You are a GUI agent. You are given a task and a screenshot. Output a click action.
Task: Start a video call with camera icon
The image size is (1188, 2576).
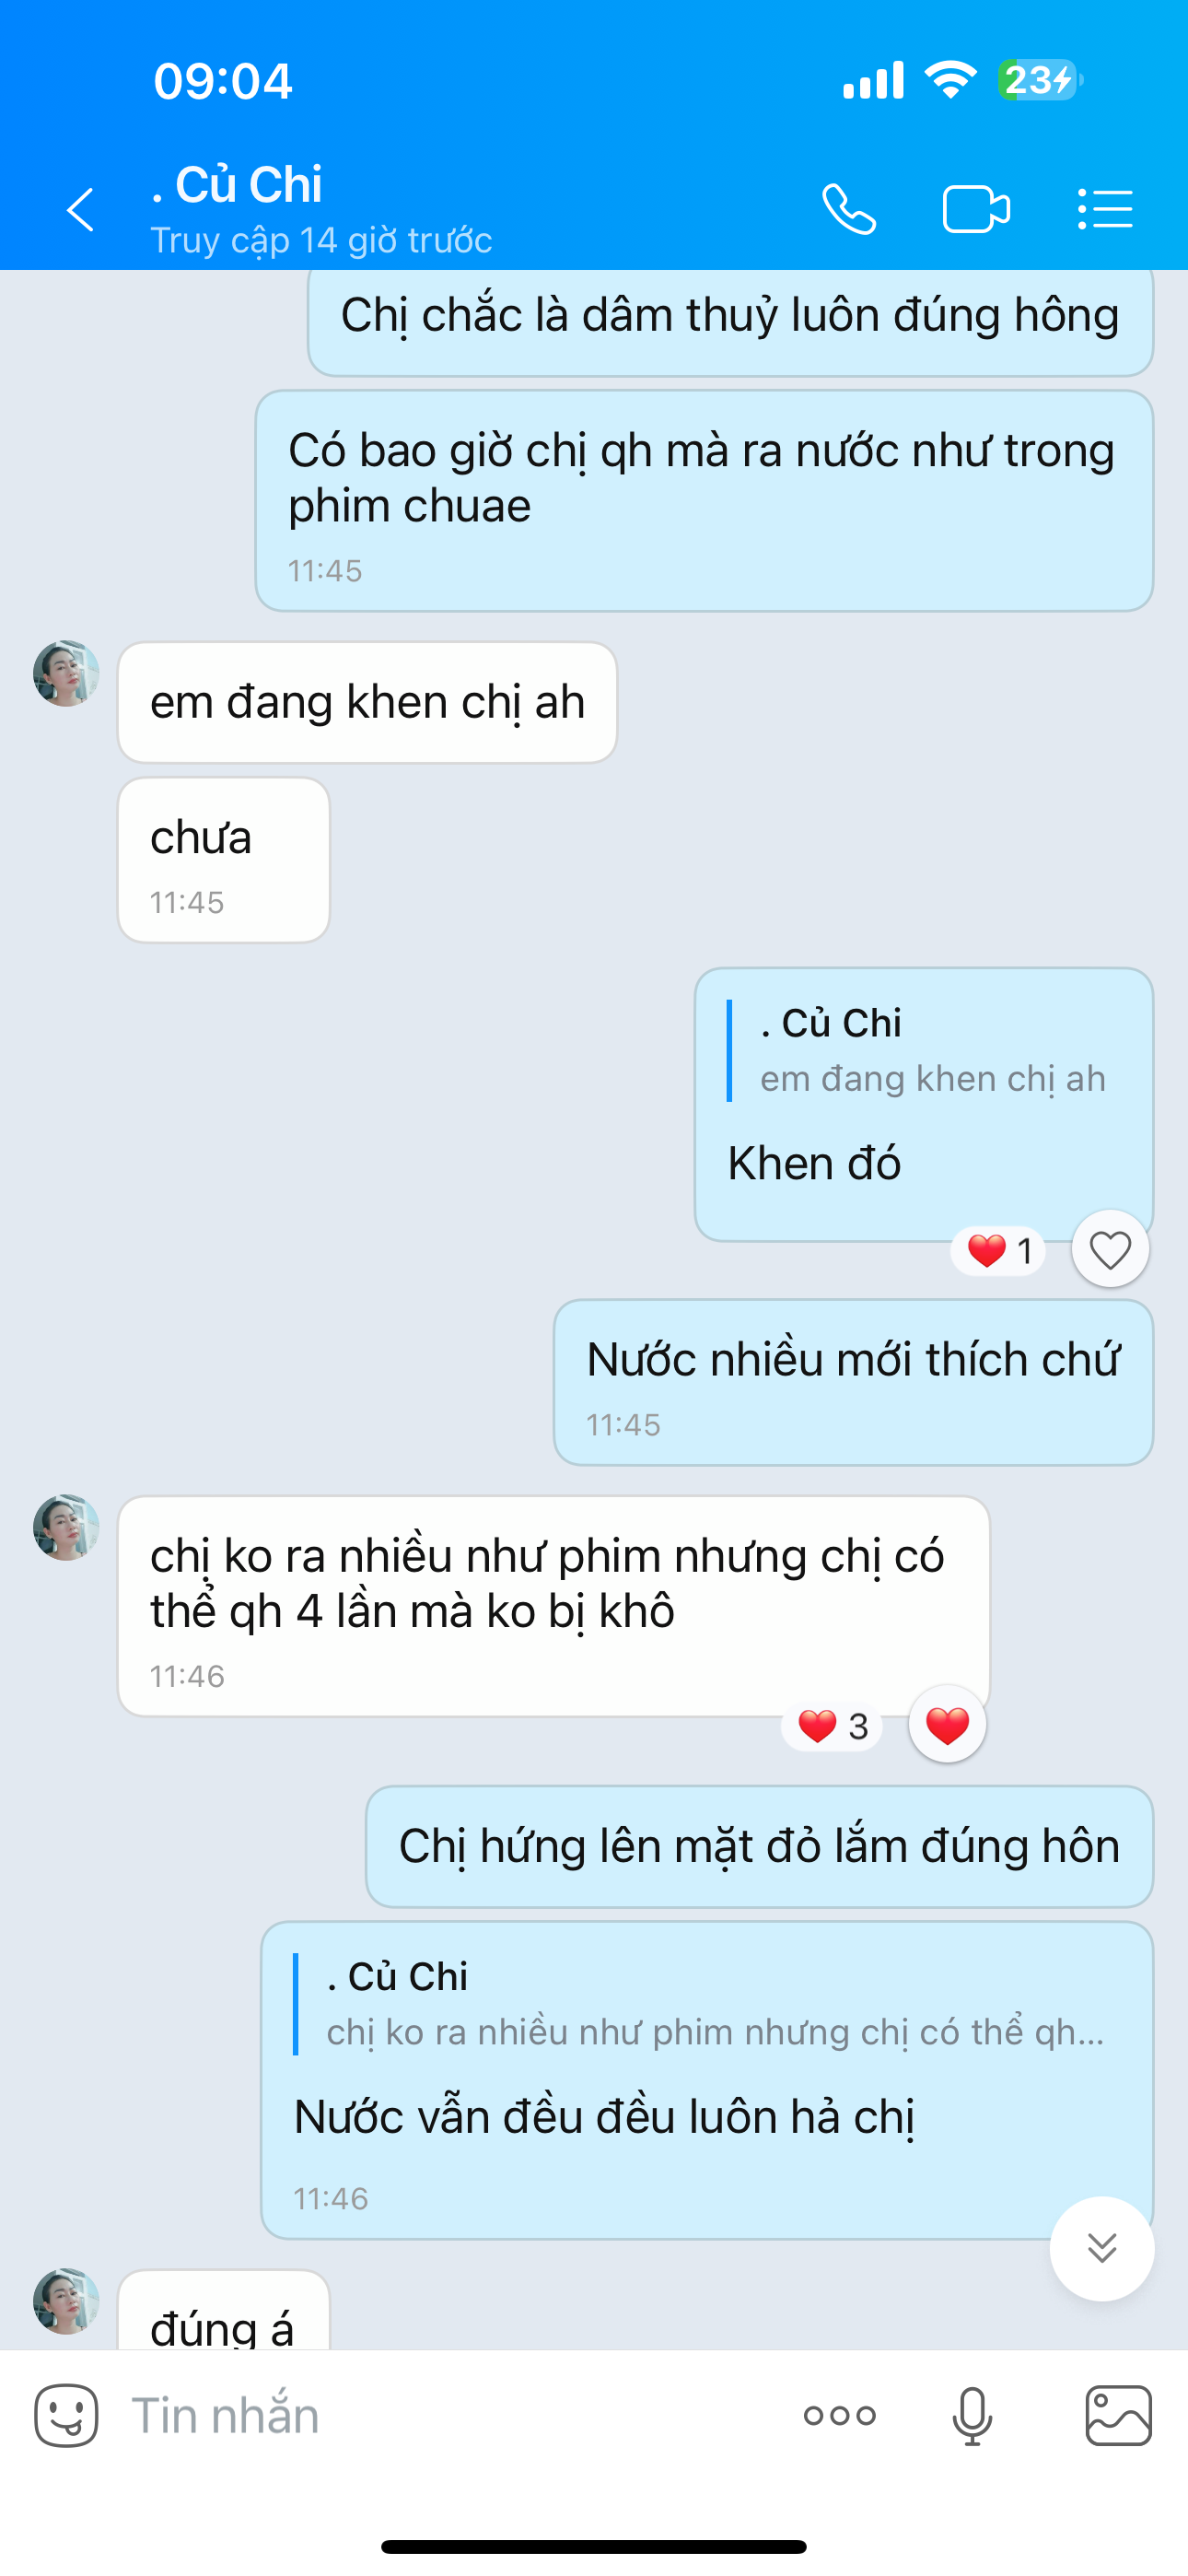pyautogui.click(x=976, y=209)
